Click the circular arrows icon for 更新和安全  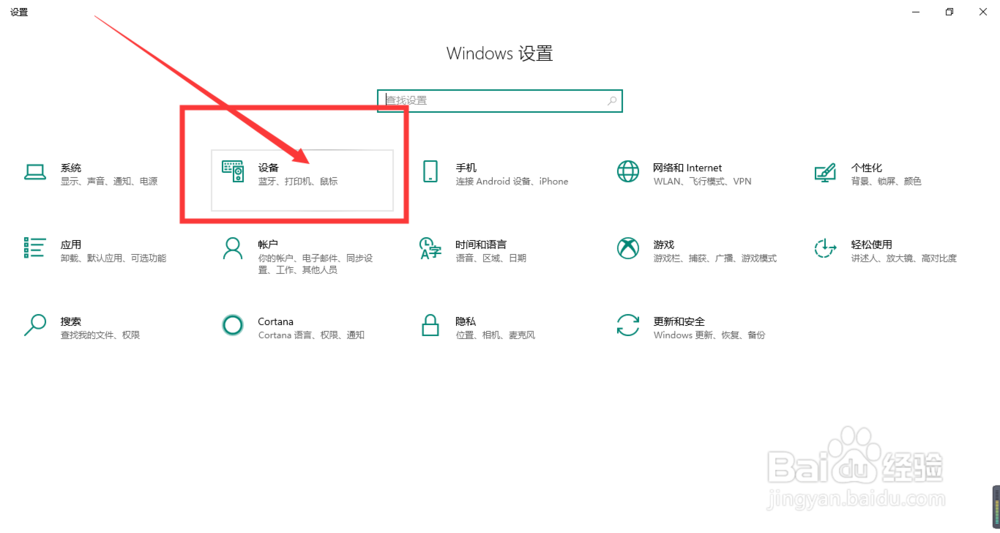pos(628,325)
